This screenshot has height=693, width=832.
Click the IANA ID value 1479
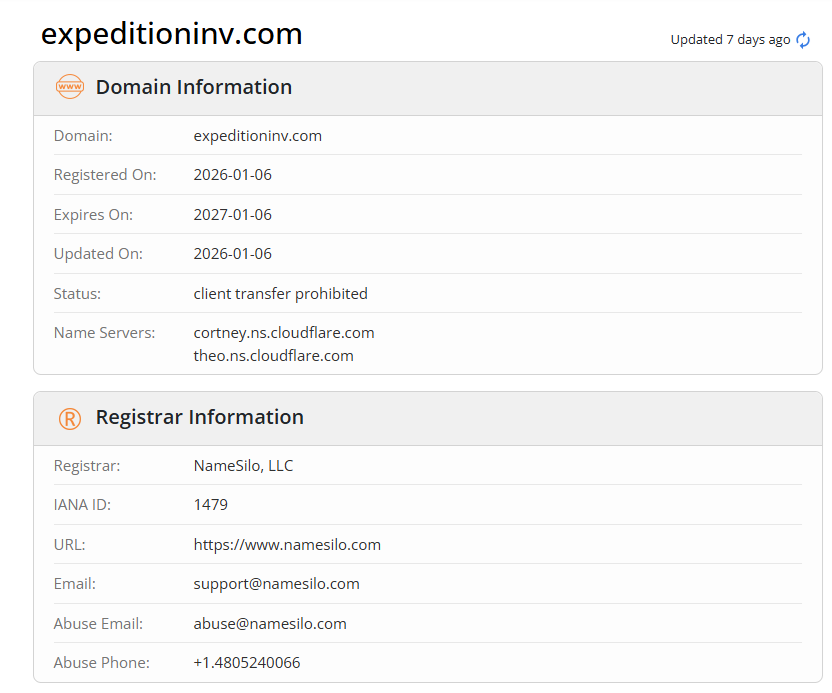pos(210,505)
